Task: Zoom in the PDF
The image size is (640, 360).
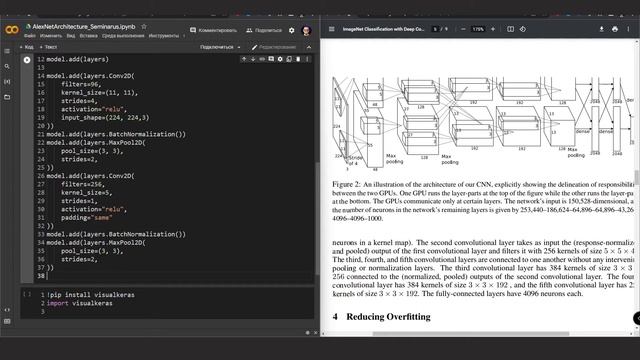Action: point(493,29)
